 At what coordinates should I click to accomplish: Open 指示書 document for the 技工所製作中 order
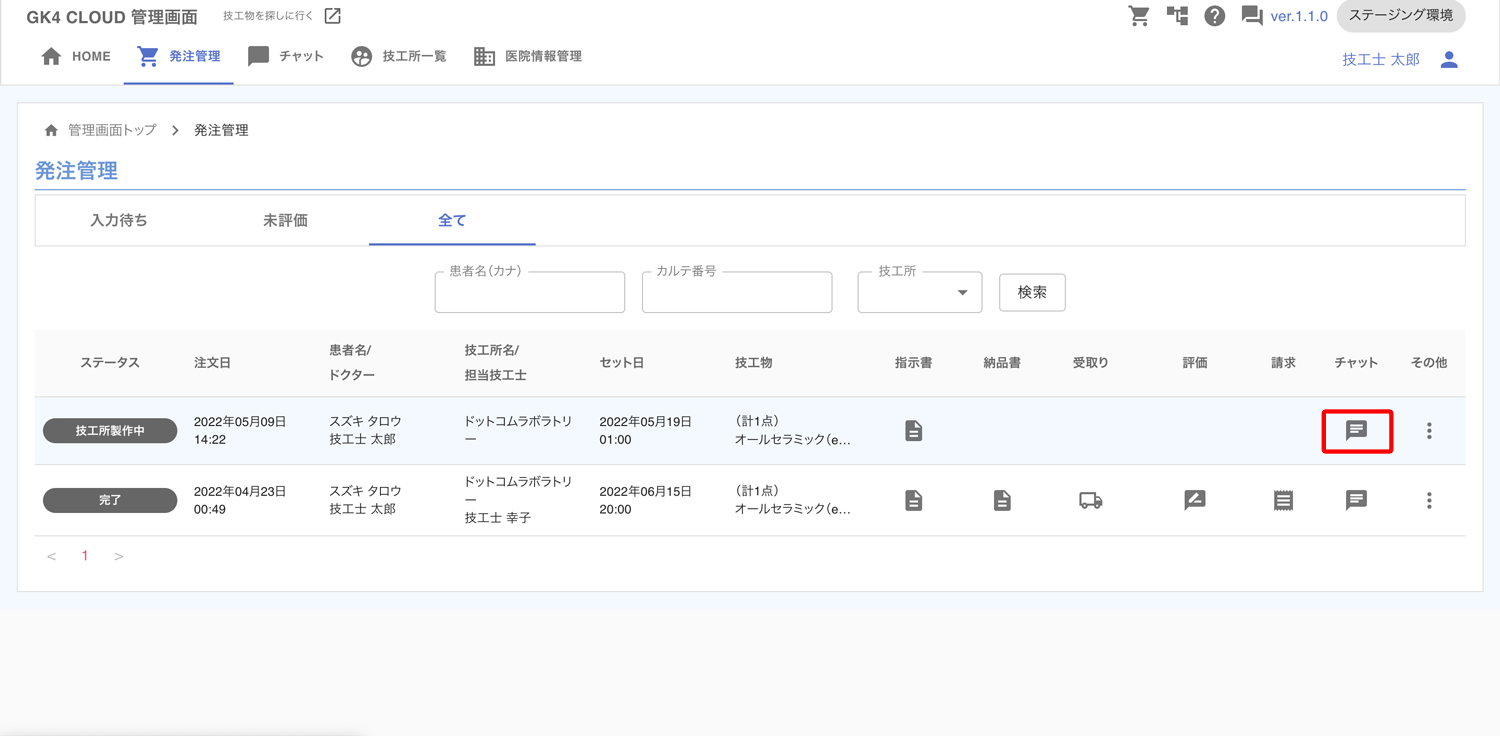tap(913, 431)
